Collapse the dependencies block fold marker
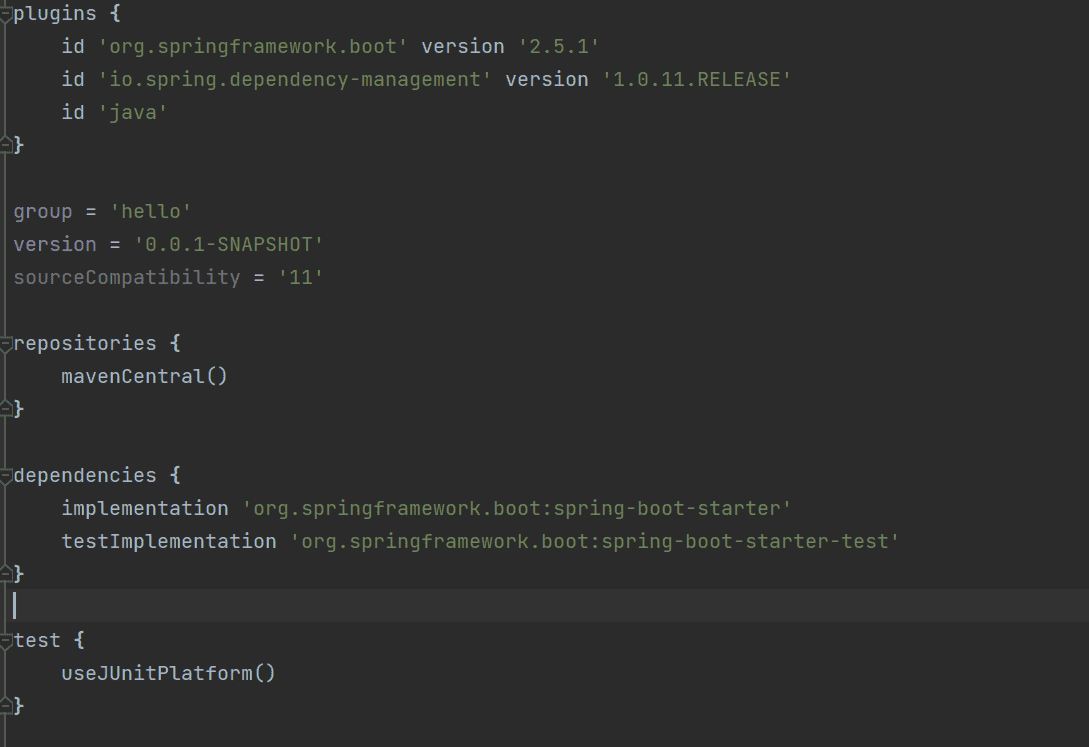 (5, 476)
